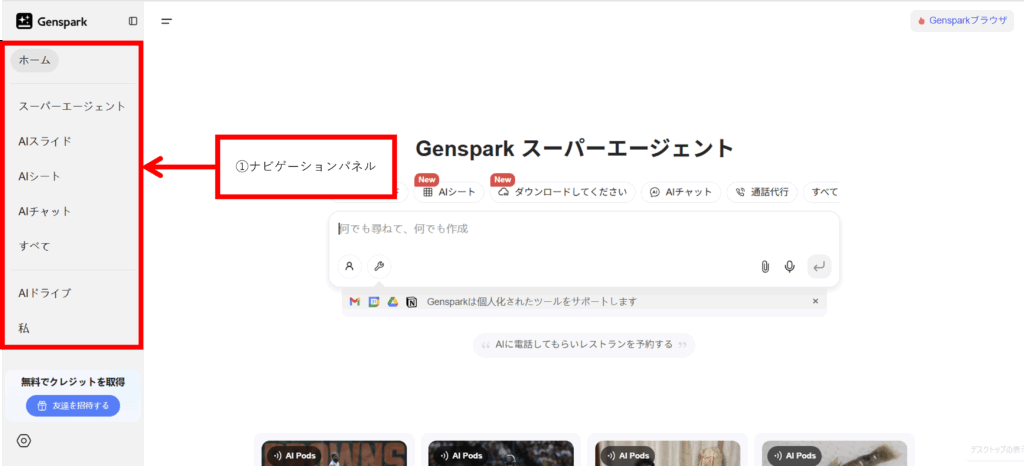Go to AIスライド in sidebar
The height and width of the screenshot is (466, 1024).
pyautogui.click(x=45, y=141)
